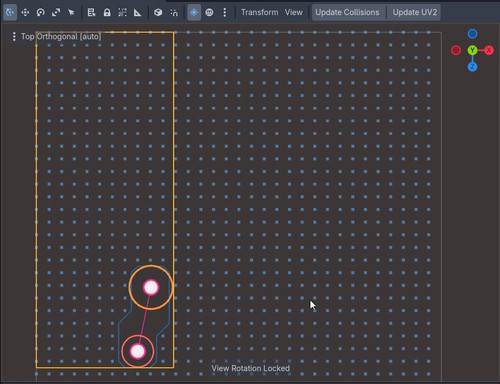Select the upper white path point handle
Viewport: 500px width, 384px height.
(x=151, y=287)
